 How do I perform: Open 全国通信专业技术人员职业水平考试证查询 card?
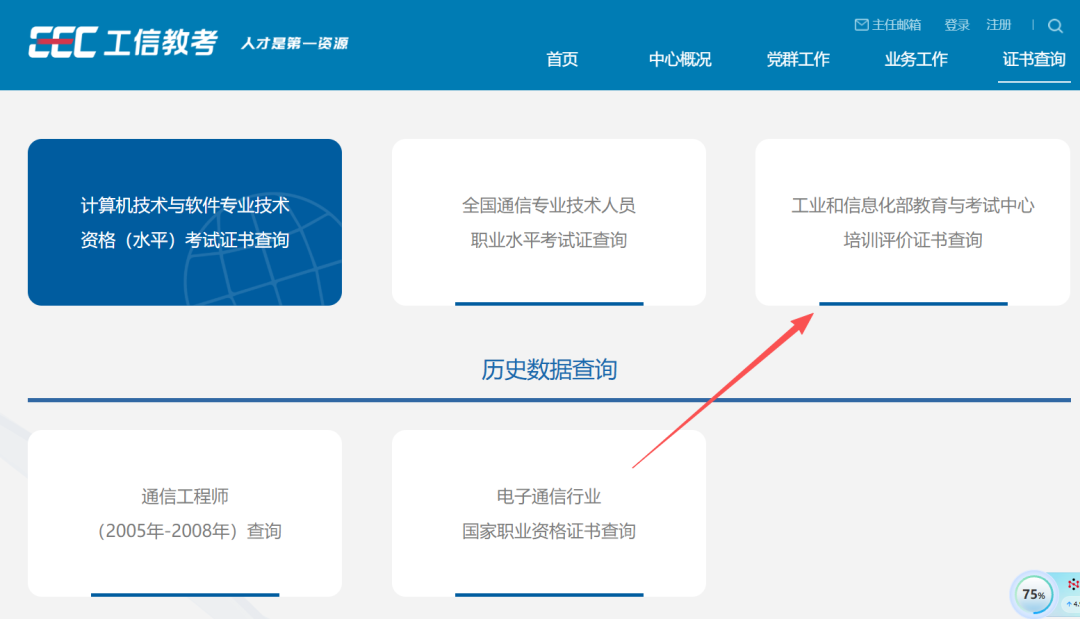point(548,222)
